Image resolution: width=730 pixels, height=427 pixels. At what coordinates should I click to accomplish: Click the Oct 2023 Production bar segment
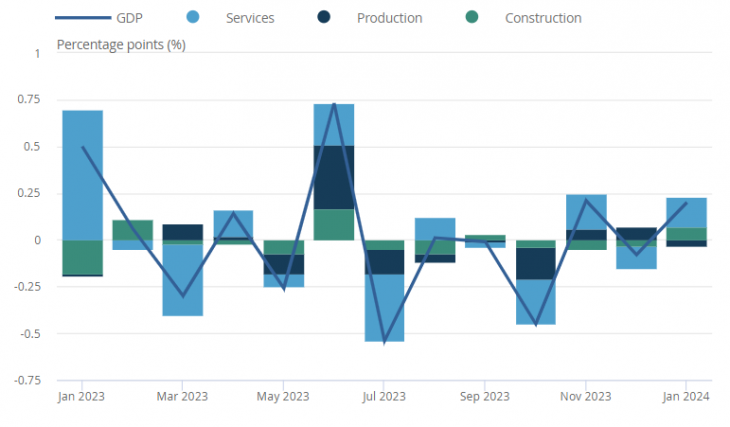point(536,264)
